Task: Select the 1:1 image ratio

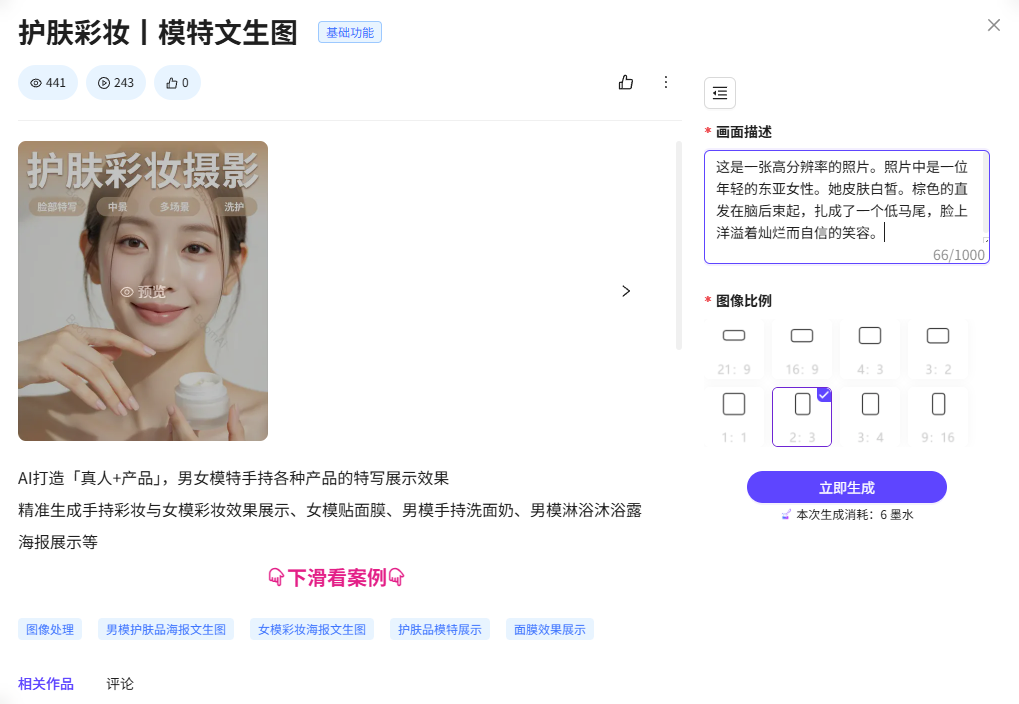Action: (734, 417)
